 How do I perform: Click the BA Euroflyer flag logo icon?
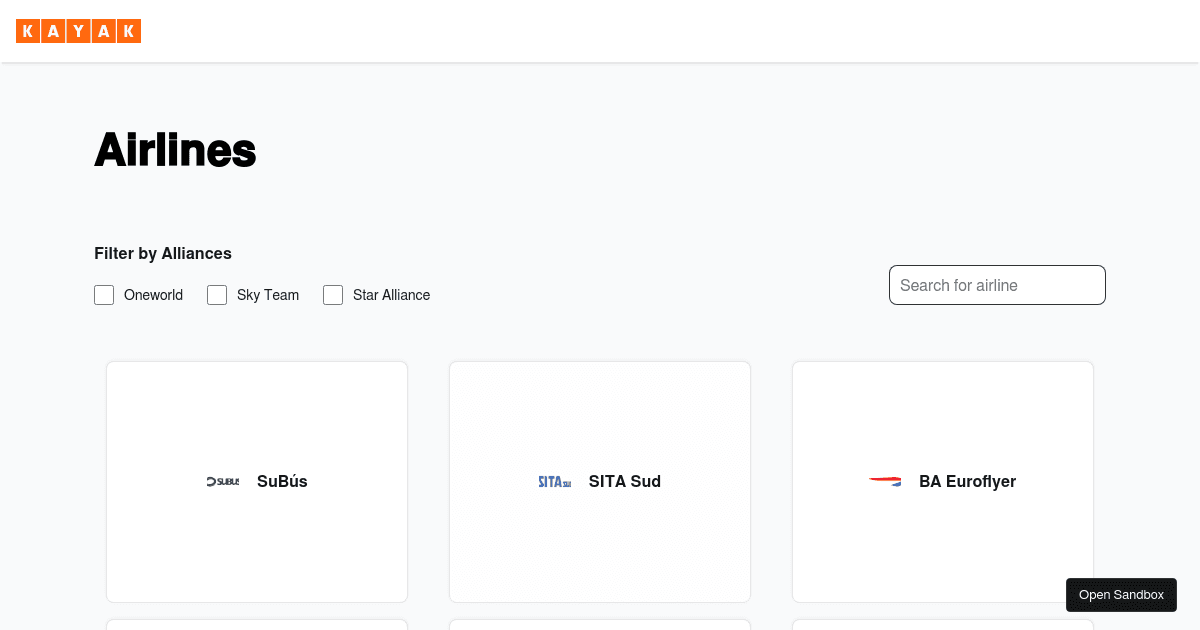click(884, 481)
